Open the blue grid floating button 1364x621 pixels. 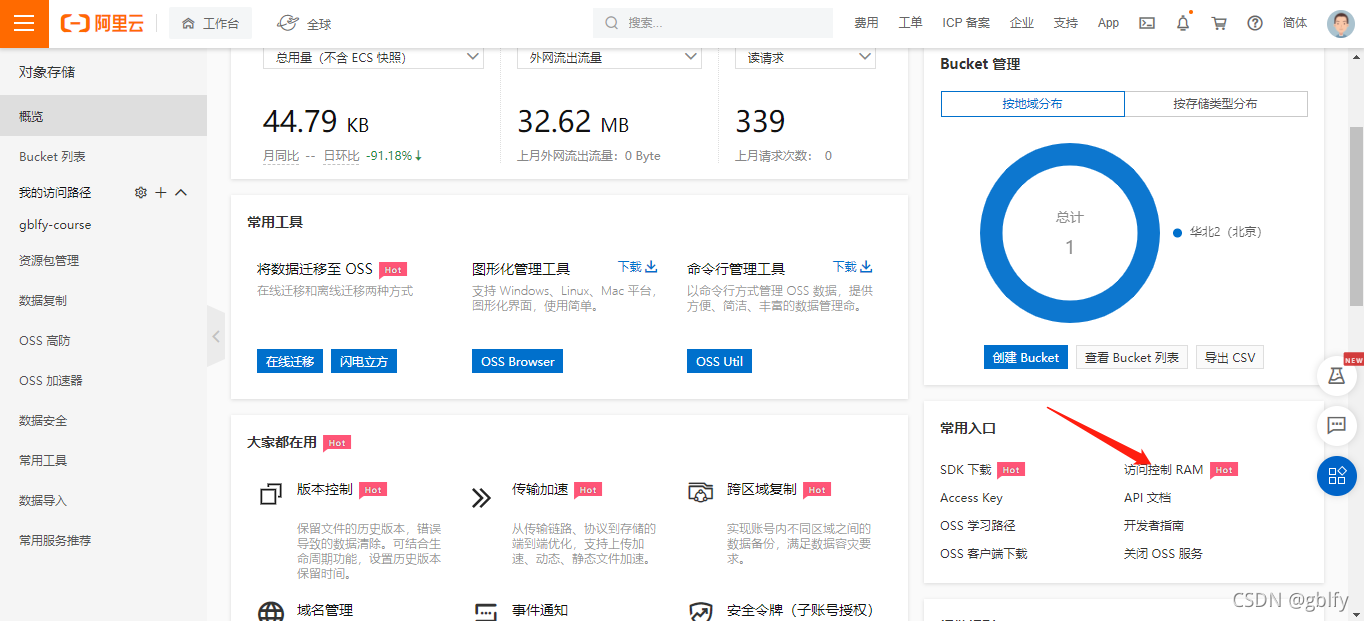1337,476
